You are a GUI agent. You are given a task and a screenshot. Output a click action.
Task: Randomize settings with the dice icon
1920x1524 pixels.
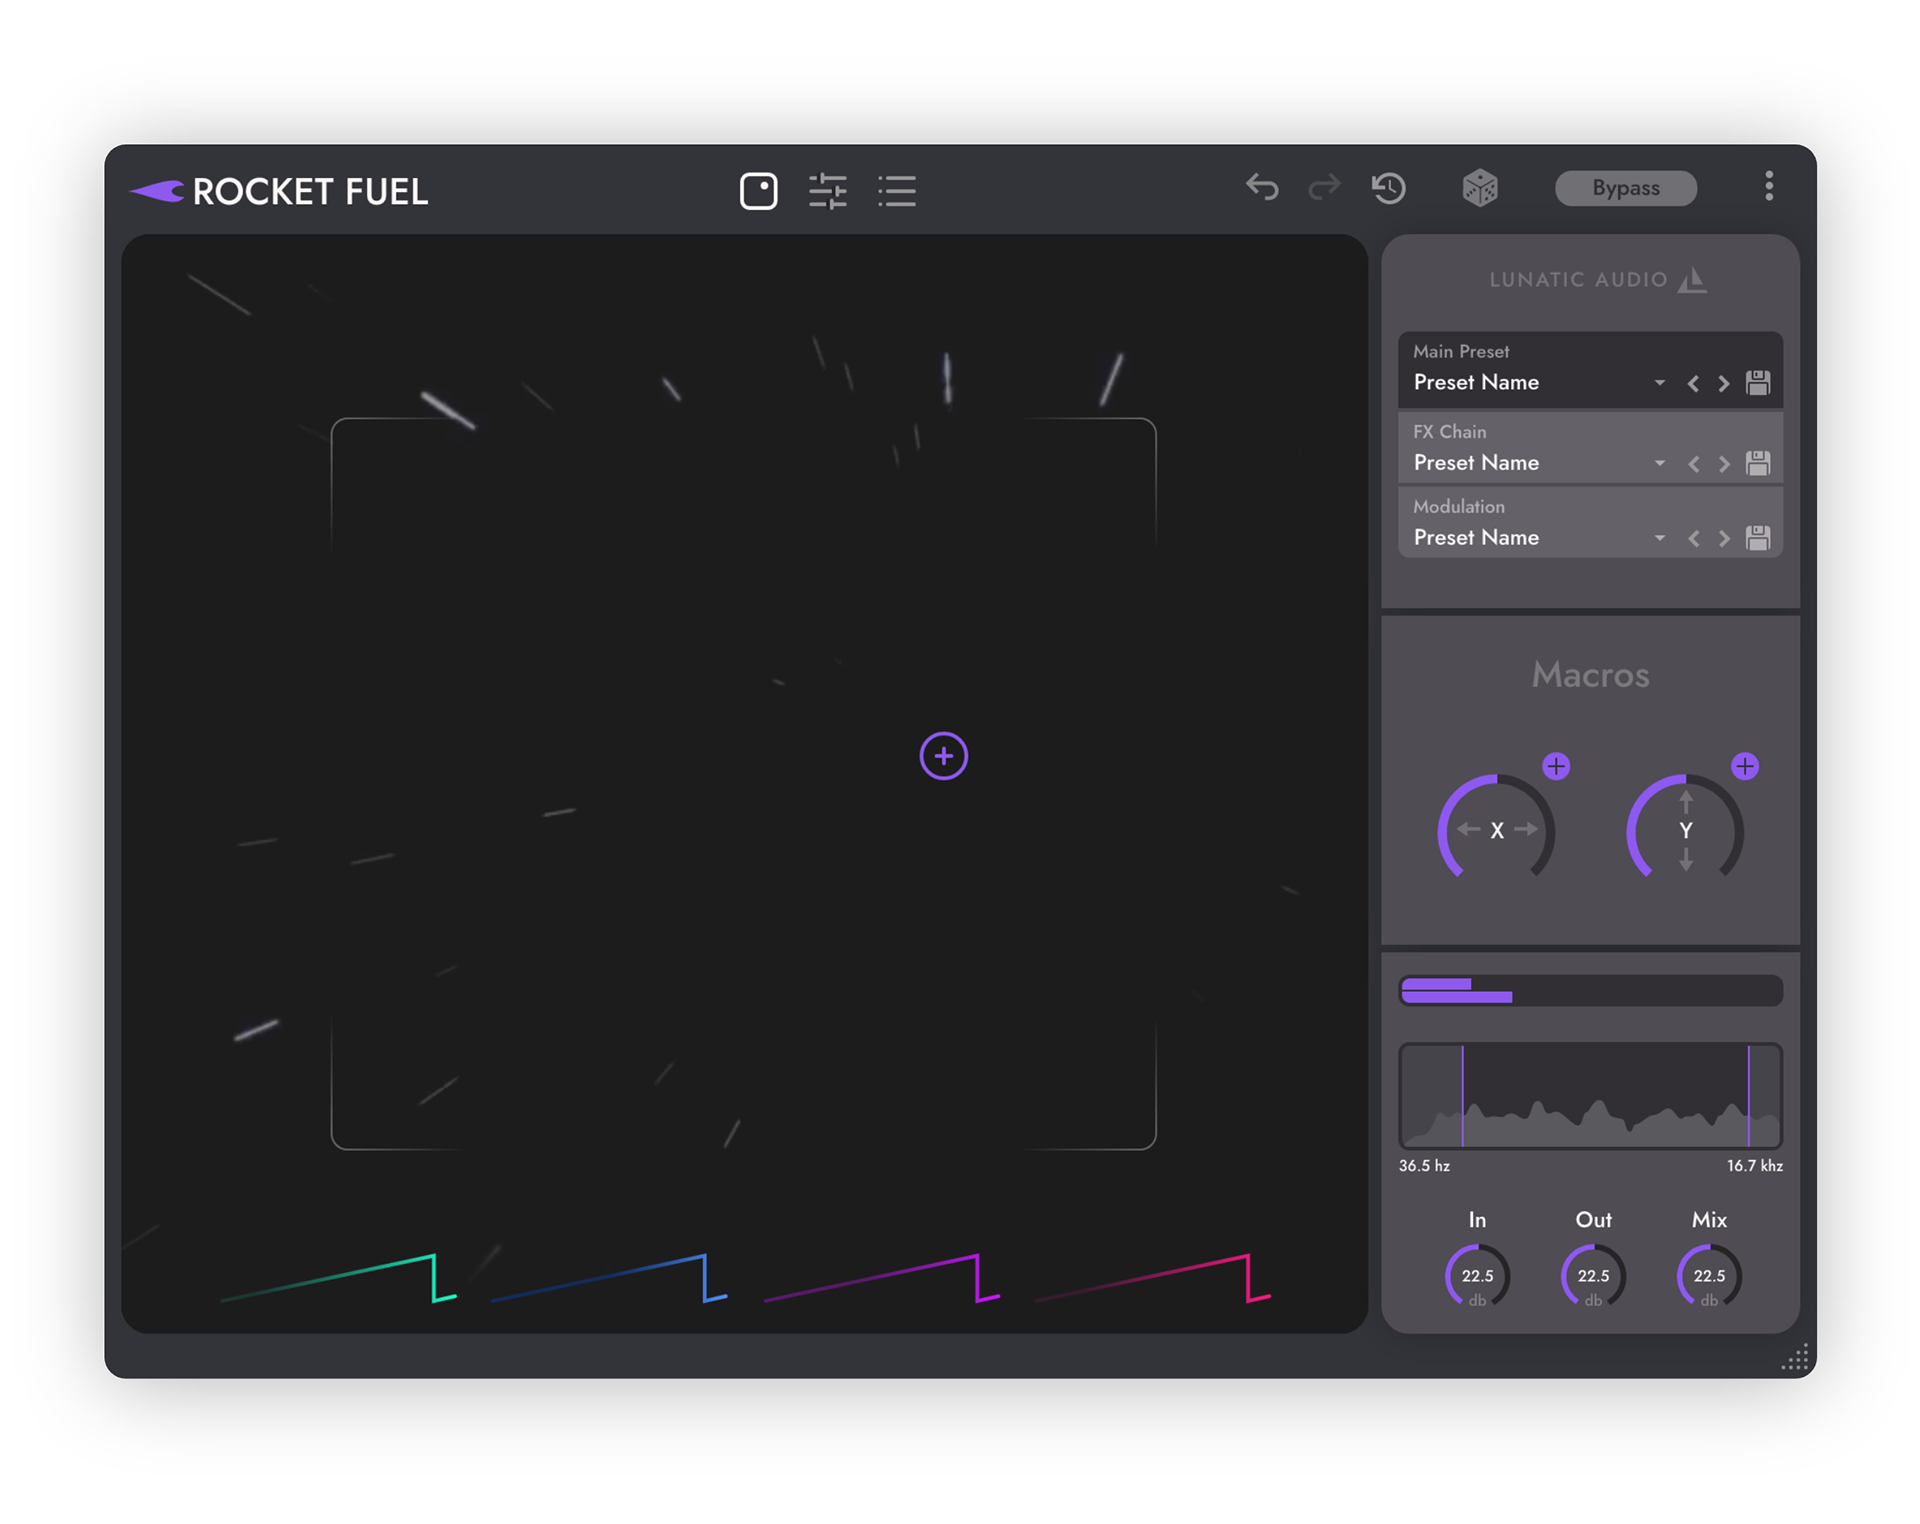pos(1480,187)
